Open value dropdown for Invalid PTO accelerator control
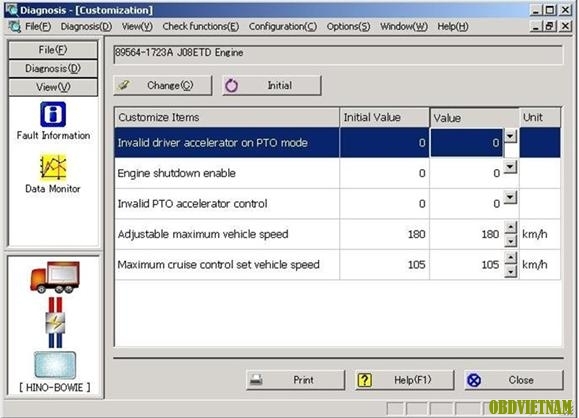The image size is (579, 418). (x=510, y=198)
